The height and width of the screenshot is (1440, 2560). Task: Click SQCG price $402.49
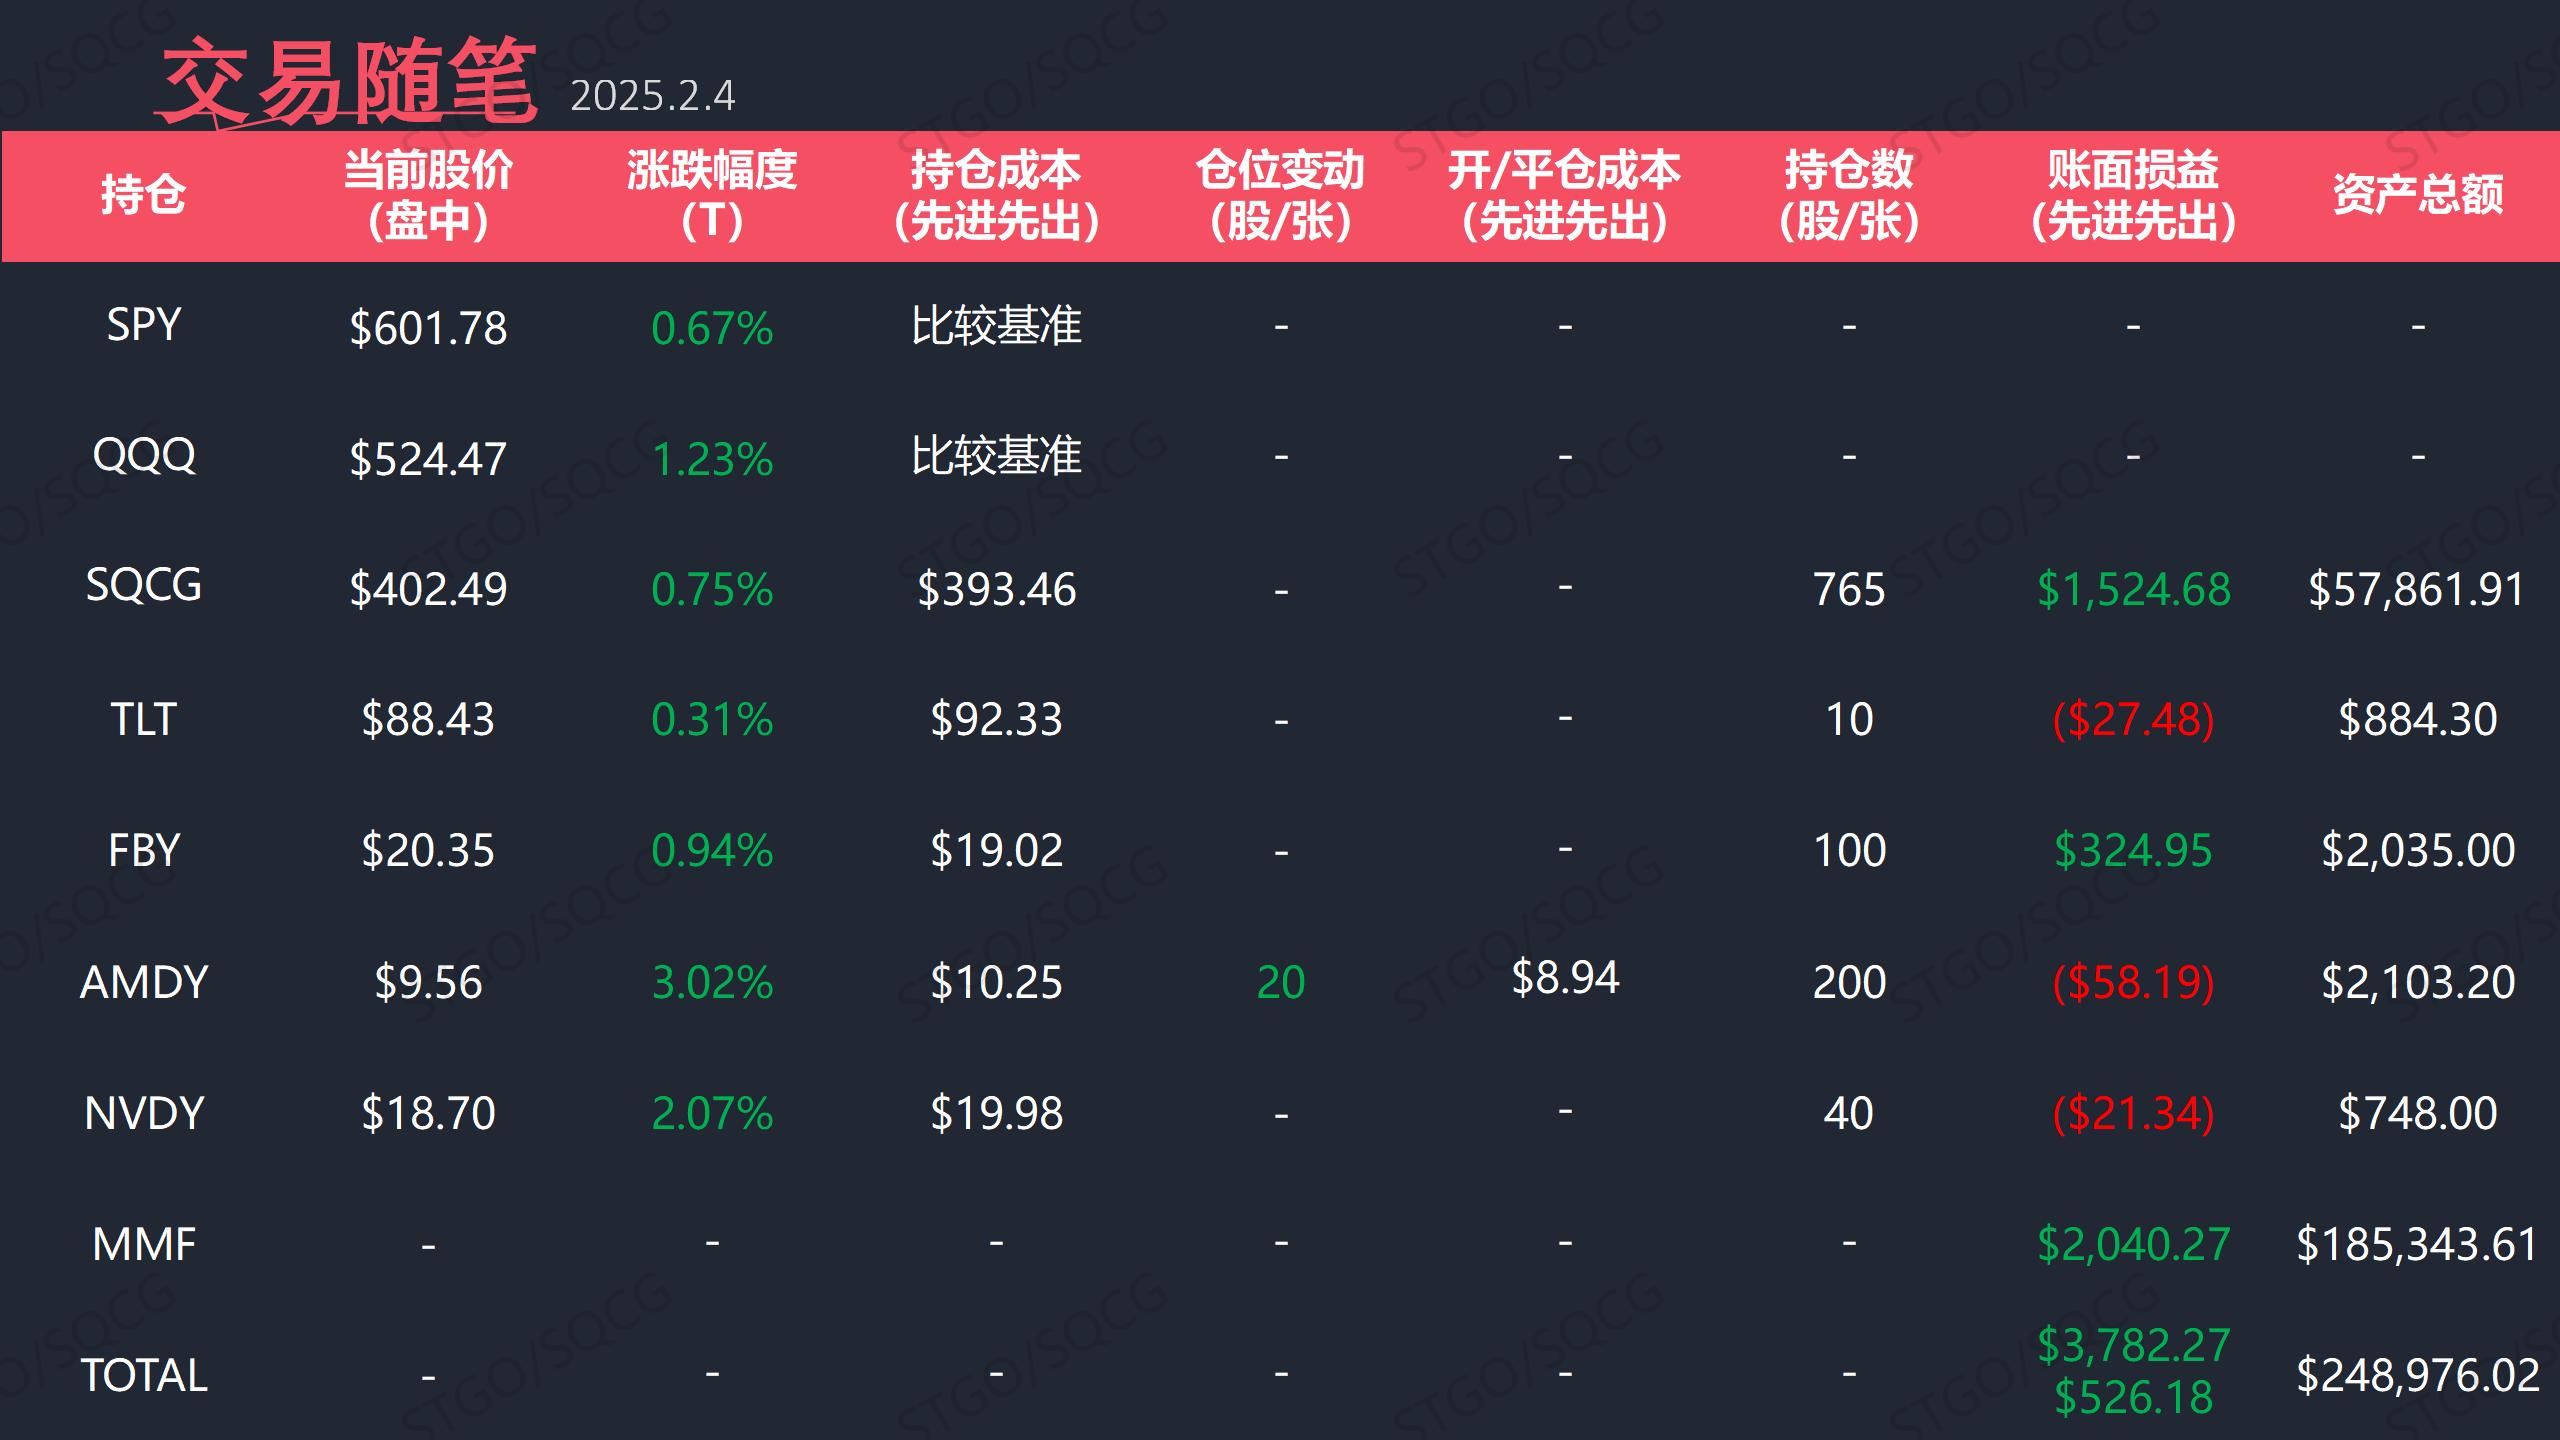pos(428,589)
